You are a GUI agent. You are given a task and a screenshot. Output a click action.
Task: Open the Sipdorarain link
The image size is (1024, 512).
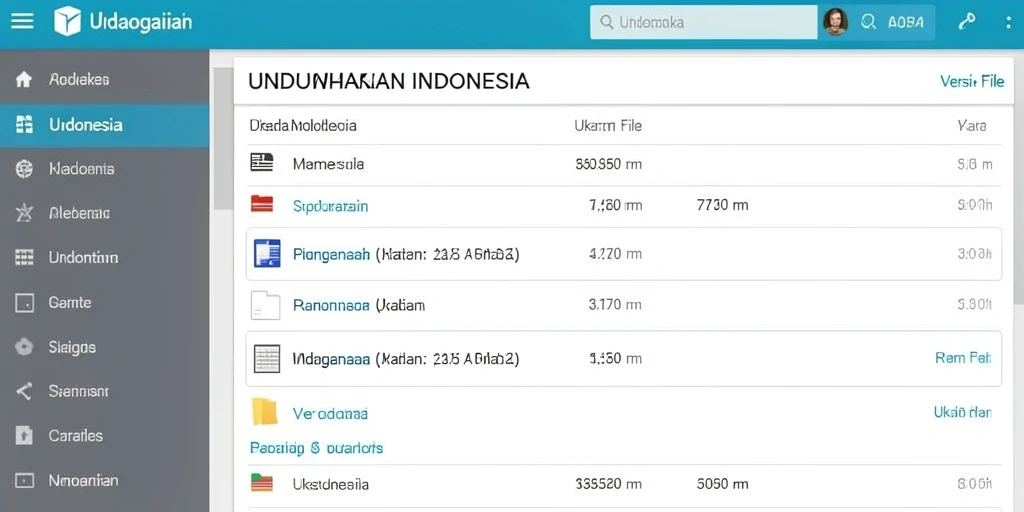[x=330, y=207]
